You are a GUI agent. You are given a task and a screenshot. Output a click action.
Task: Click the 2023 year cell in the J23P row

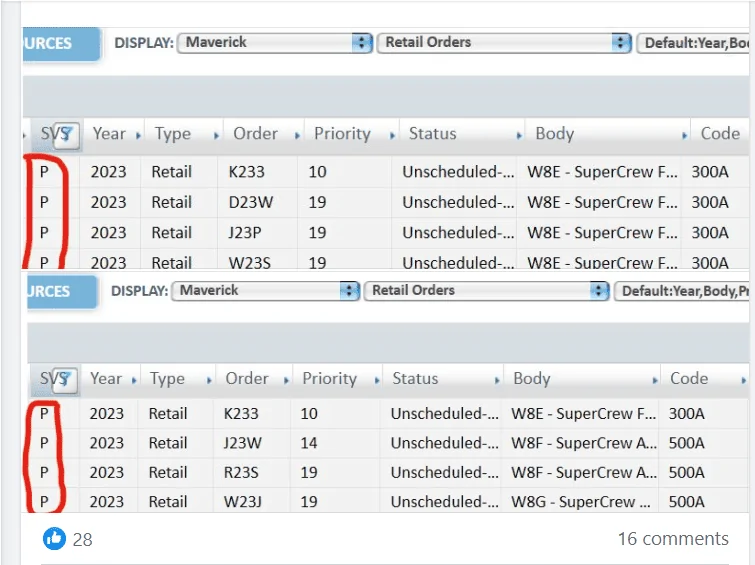coord(108,233)
